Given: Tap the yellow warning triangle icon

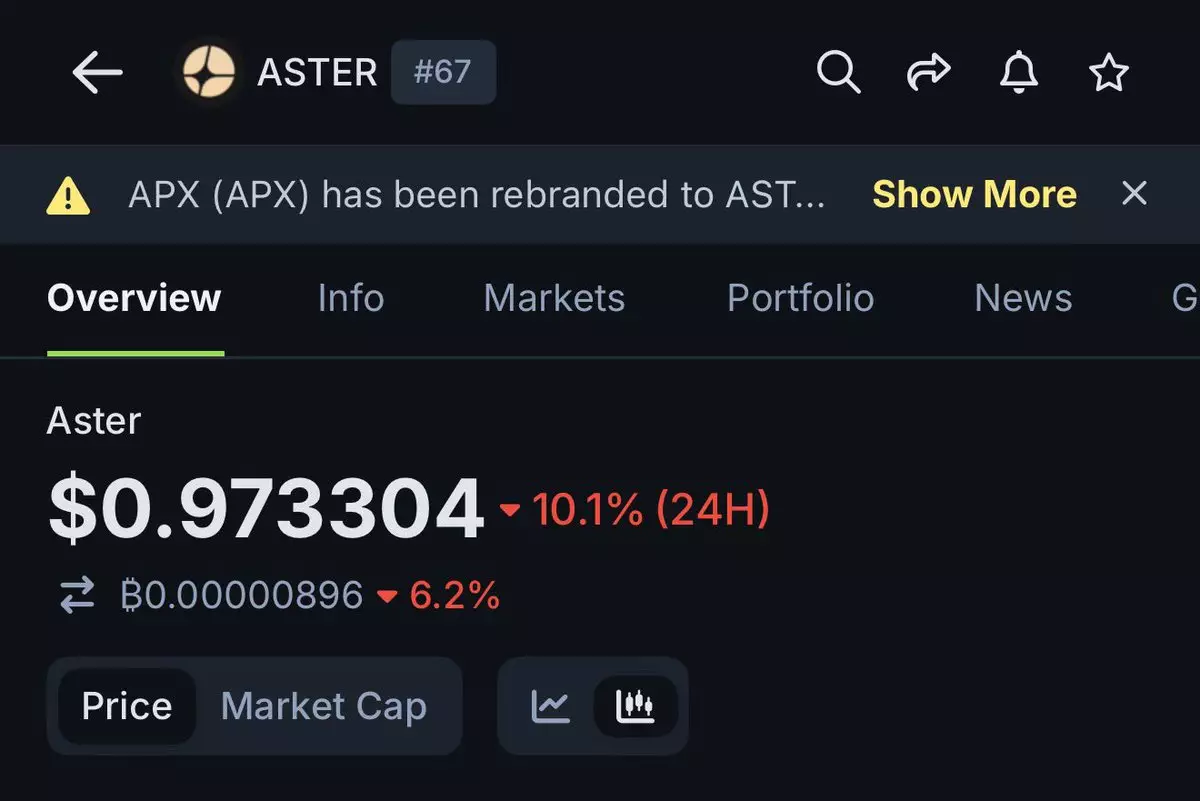Looking at the screenshot, I should 68,196.
